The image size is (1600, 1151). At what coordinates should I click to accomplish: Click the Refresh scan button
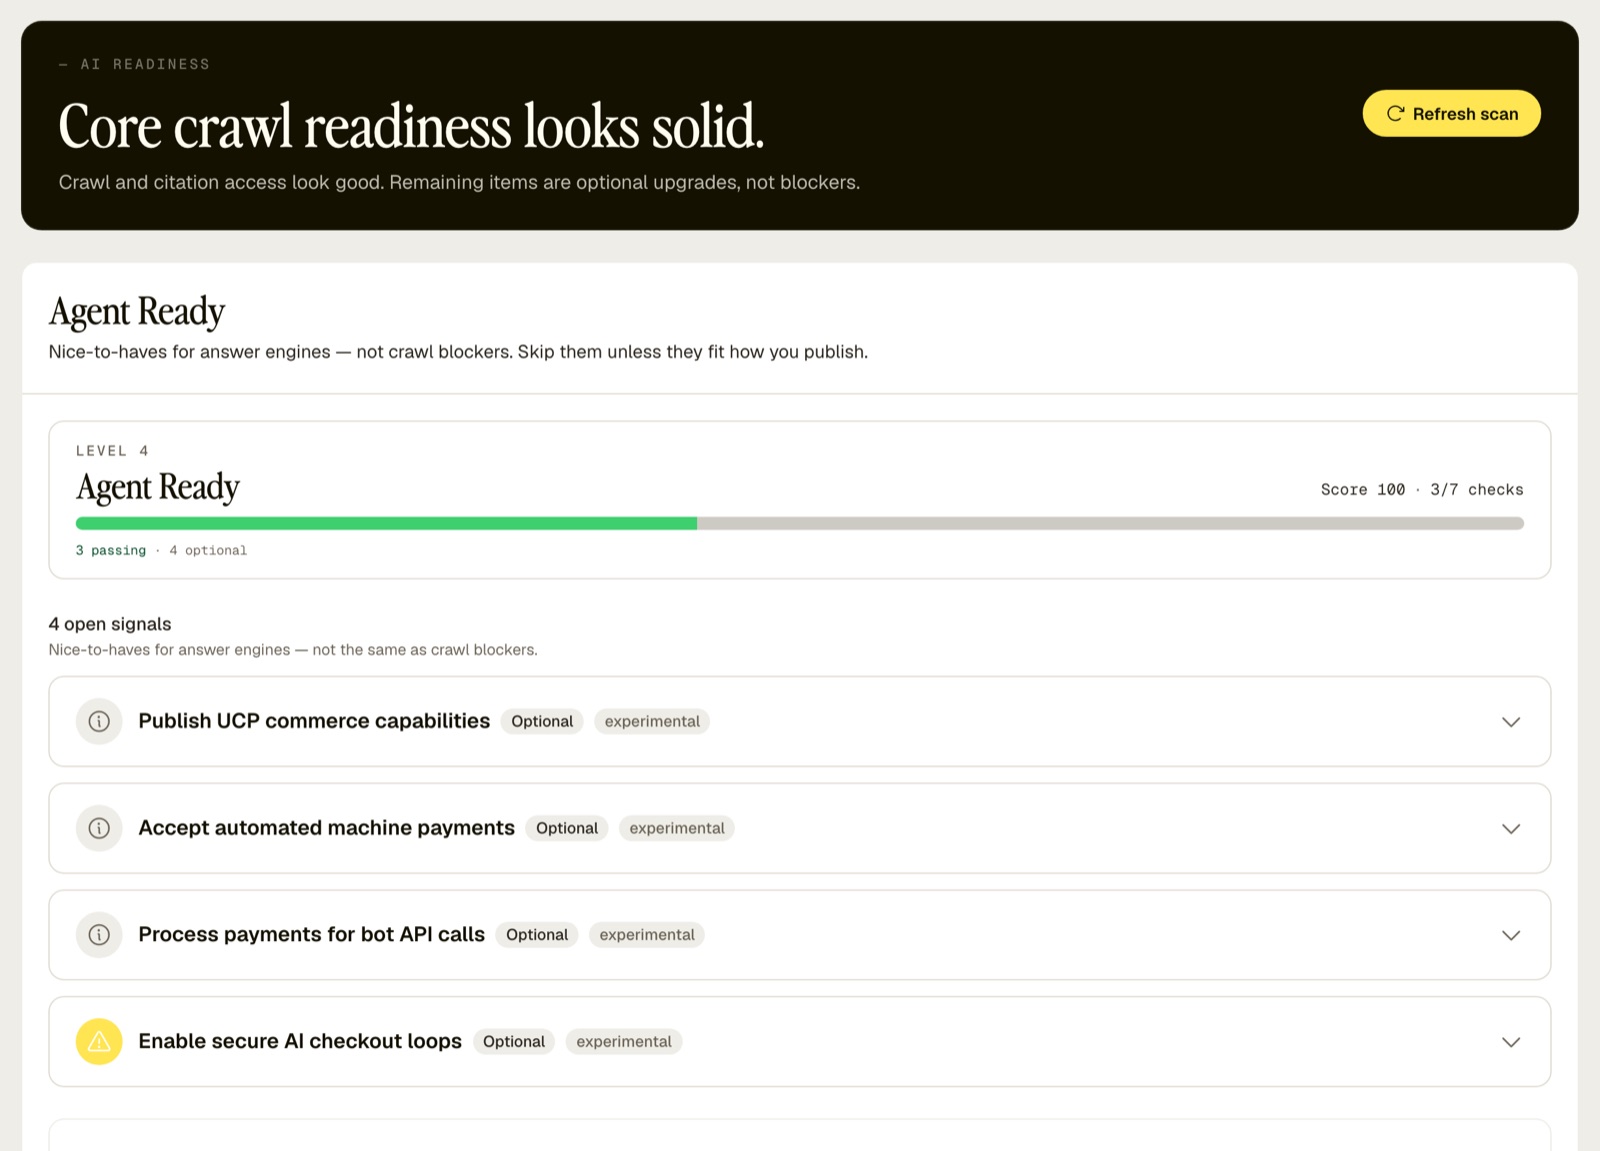pyautogui.click(x=1451, y=114)
